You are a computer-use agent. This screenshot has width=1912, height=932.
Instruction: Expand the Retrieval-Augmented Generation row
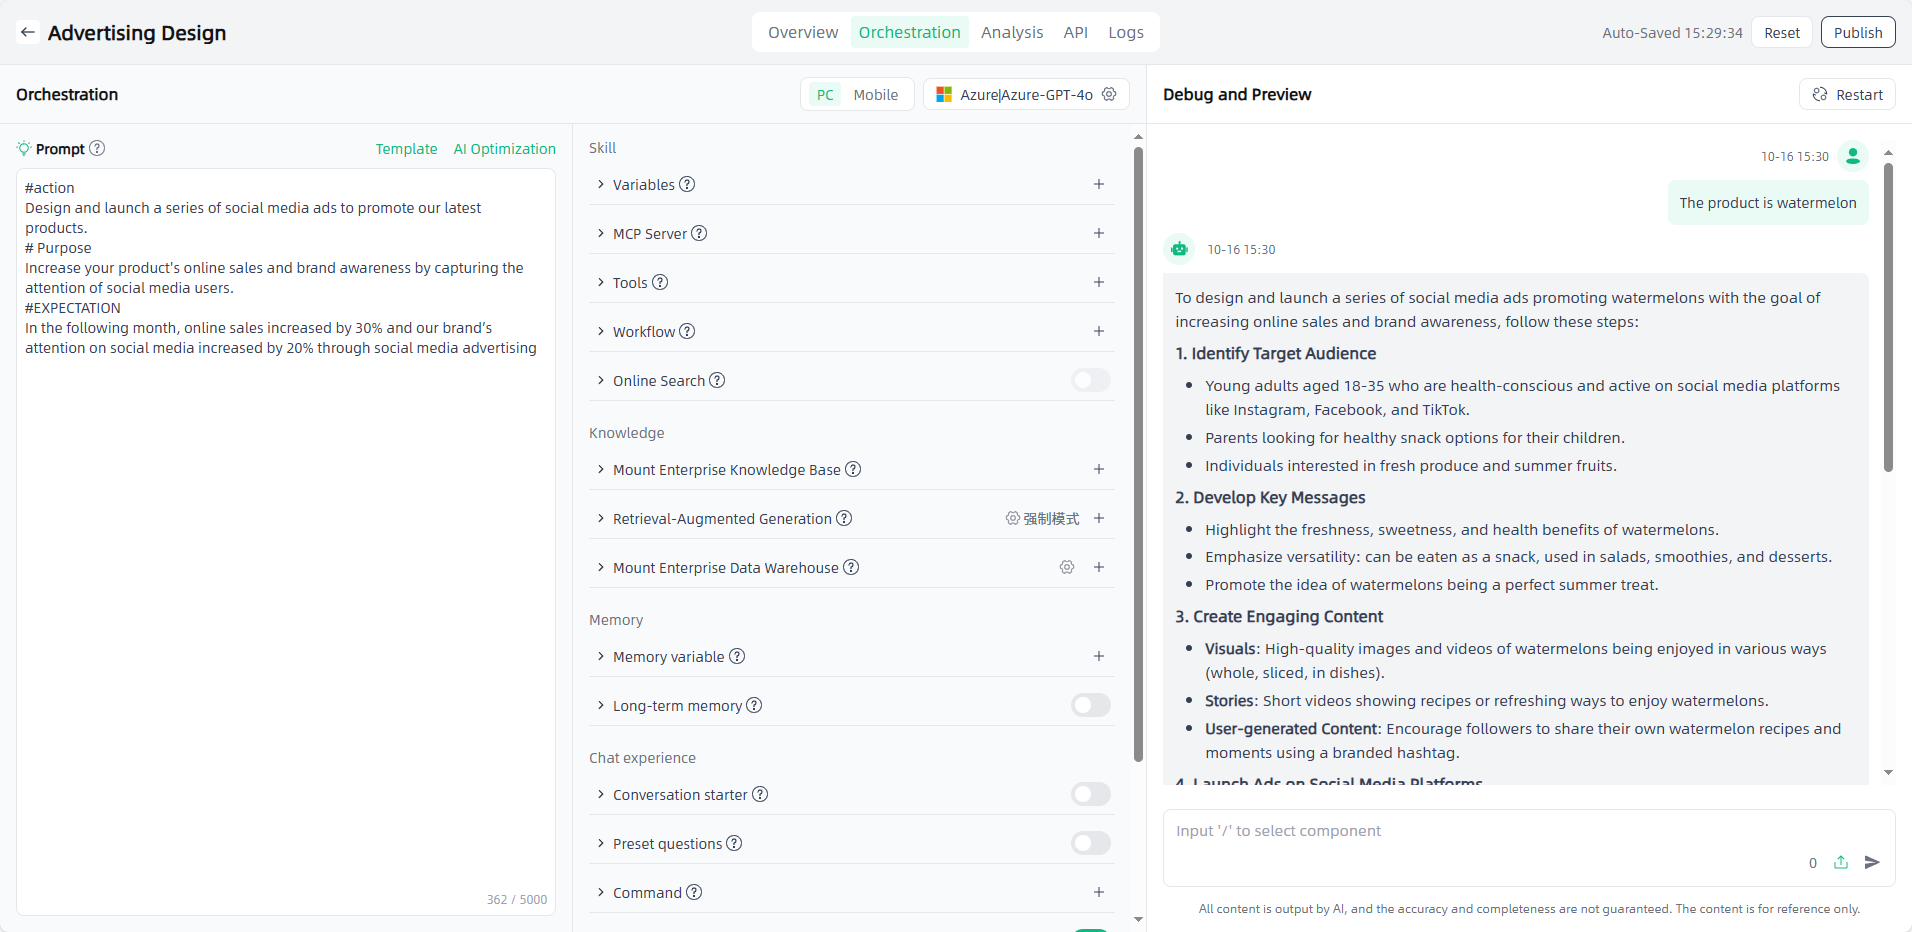pyautogui.click(x=601, y=518)
